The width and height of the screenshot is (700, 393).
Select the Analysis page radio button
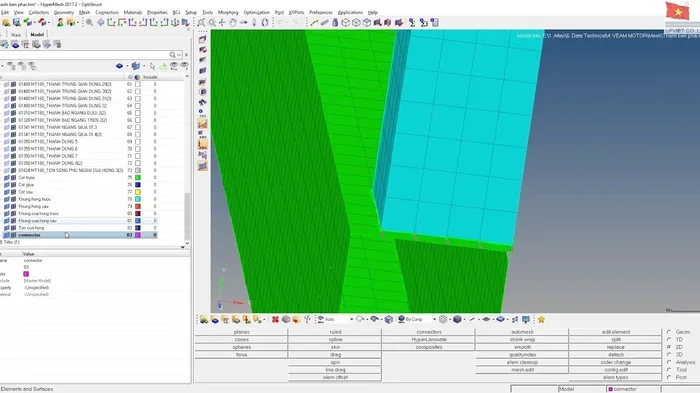pos(669,362)
